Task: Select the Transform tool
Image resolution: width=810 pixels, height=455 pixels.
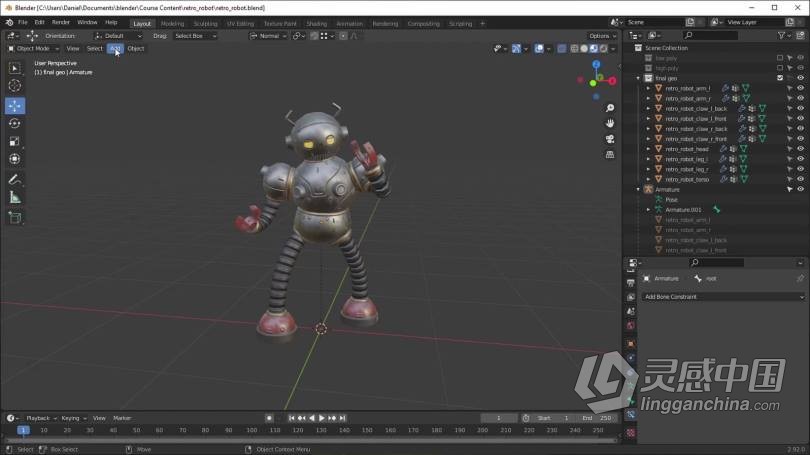Action: tap(14, 159)
